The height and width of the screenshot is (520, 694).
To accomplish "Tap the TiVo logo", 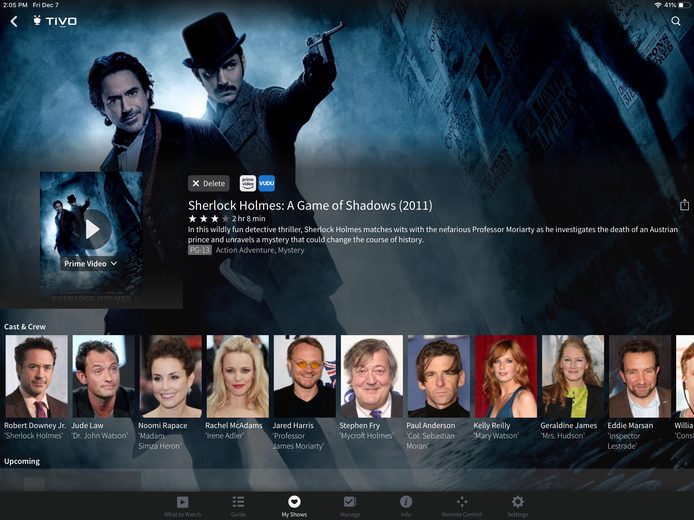I will (x=55, y=21).
